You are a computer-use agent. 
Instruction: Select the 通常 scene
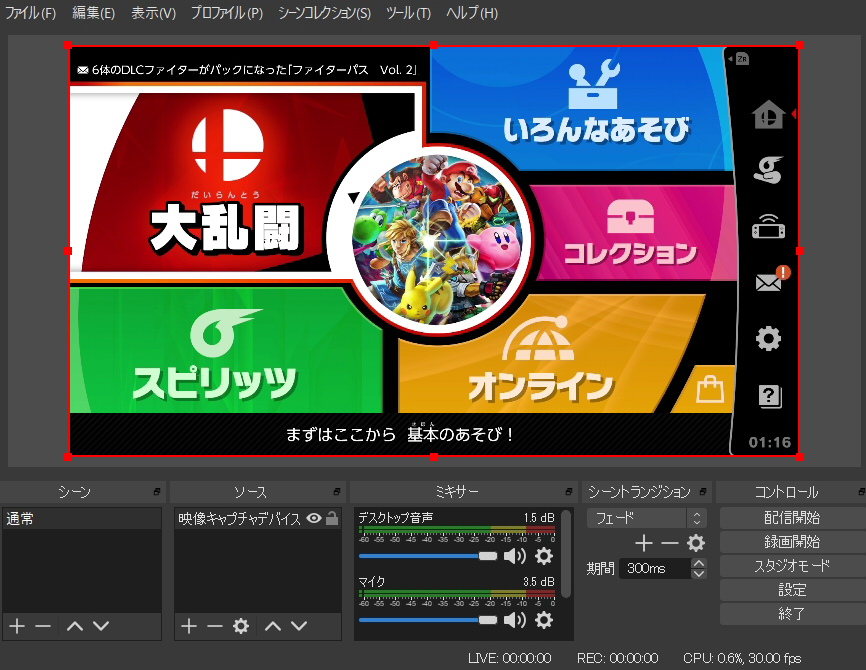point(82,519)
